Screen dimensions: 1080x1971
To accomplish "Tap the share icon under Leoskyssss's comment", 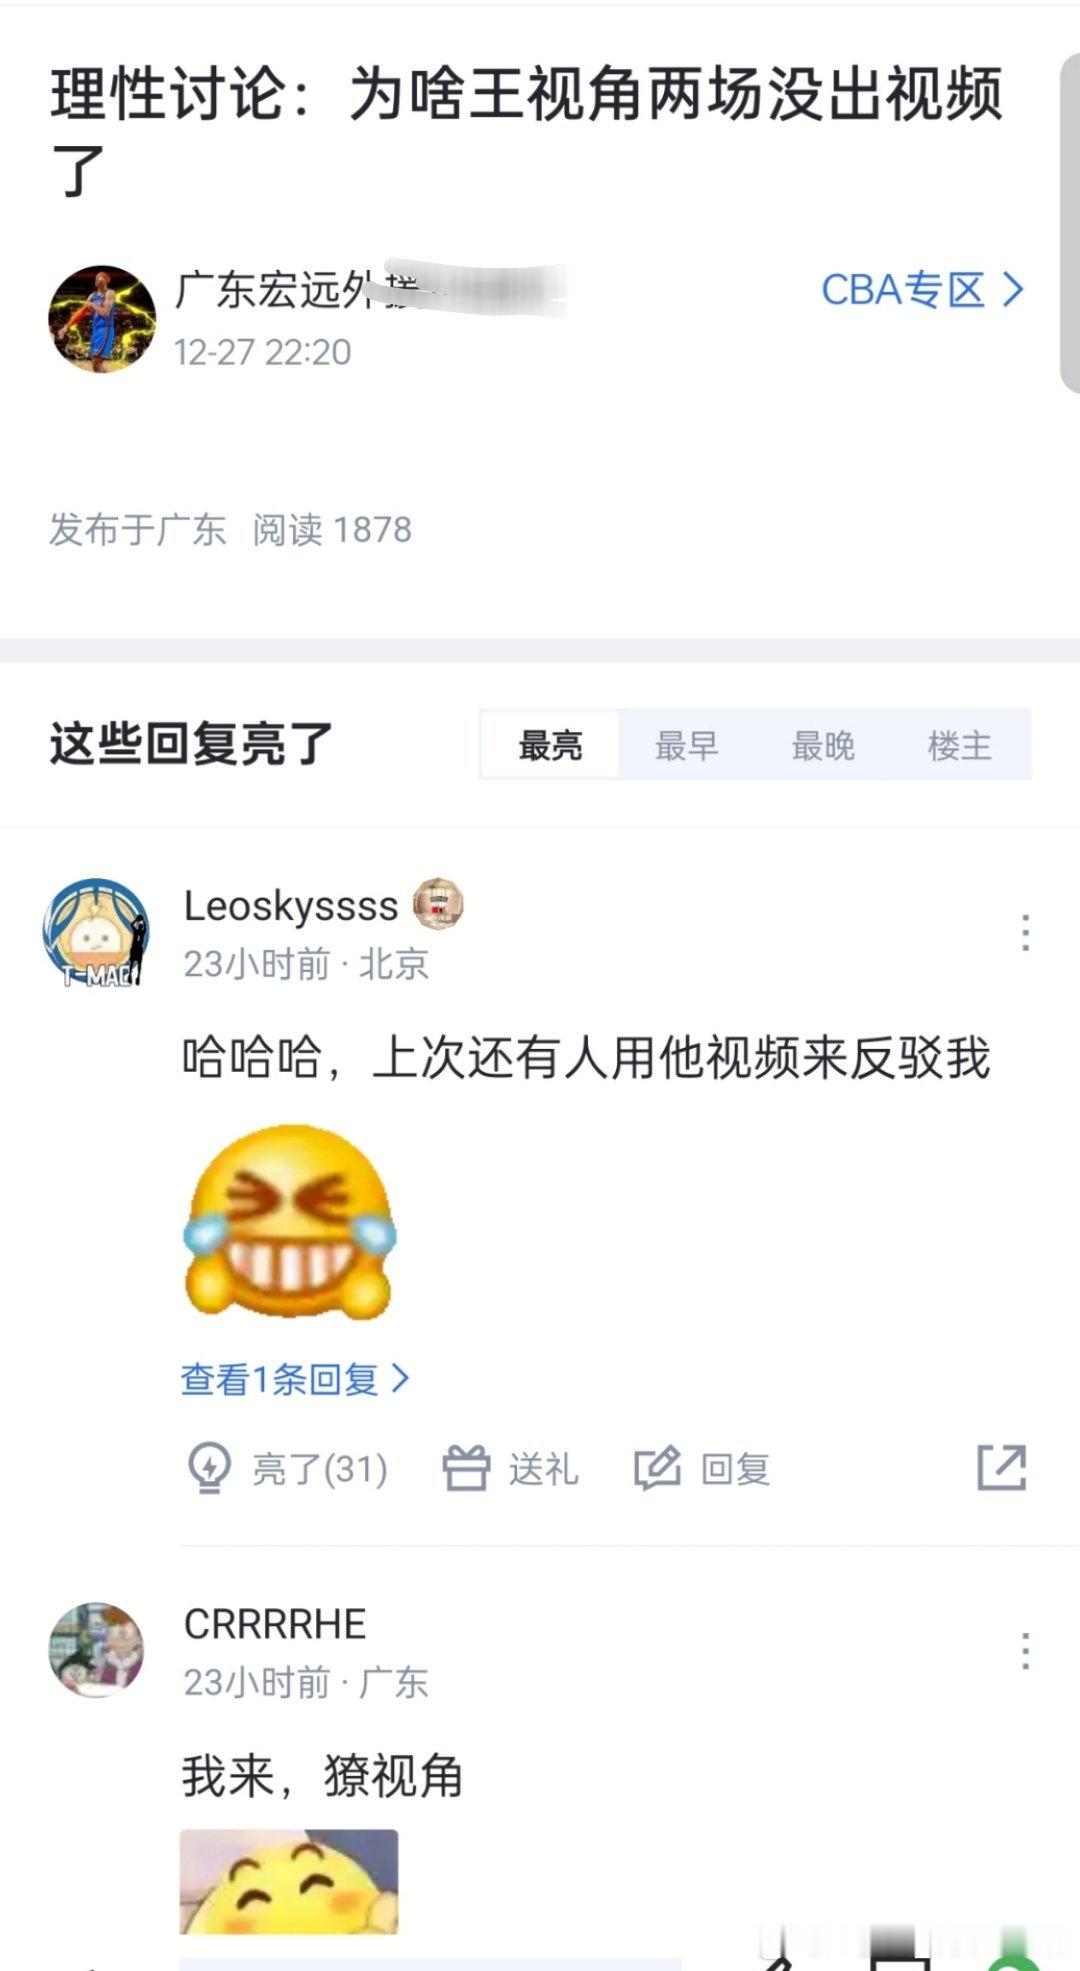I will [x=1002, y=1468].
